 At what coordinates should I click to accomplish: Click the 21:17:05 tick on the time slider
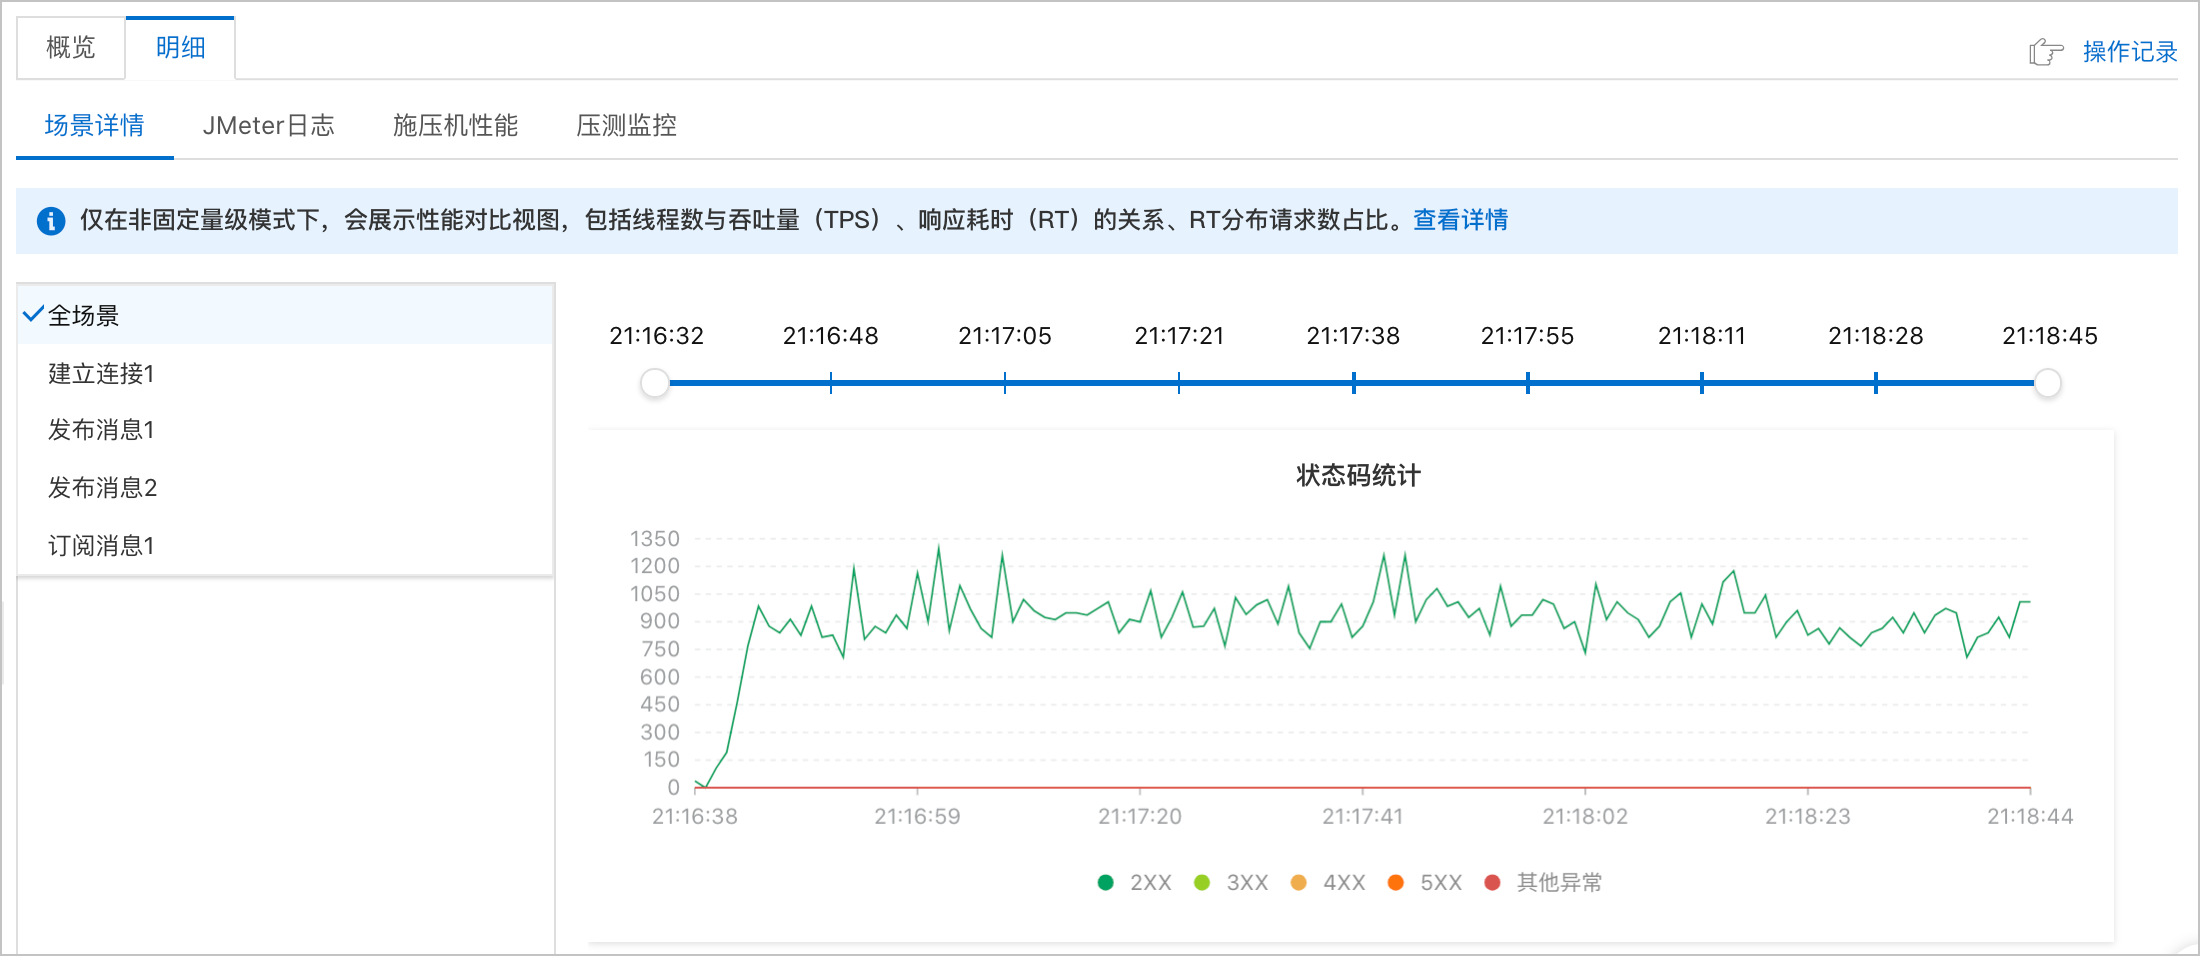tap(1005, 383)
